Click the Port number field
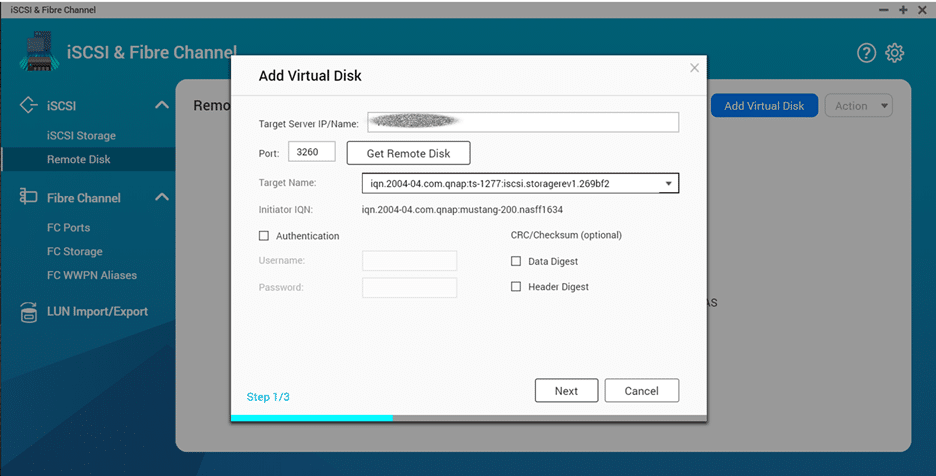The height and width of the screenshot is (476, 936). click(x=312, y=152)
